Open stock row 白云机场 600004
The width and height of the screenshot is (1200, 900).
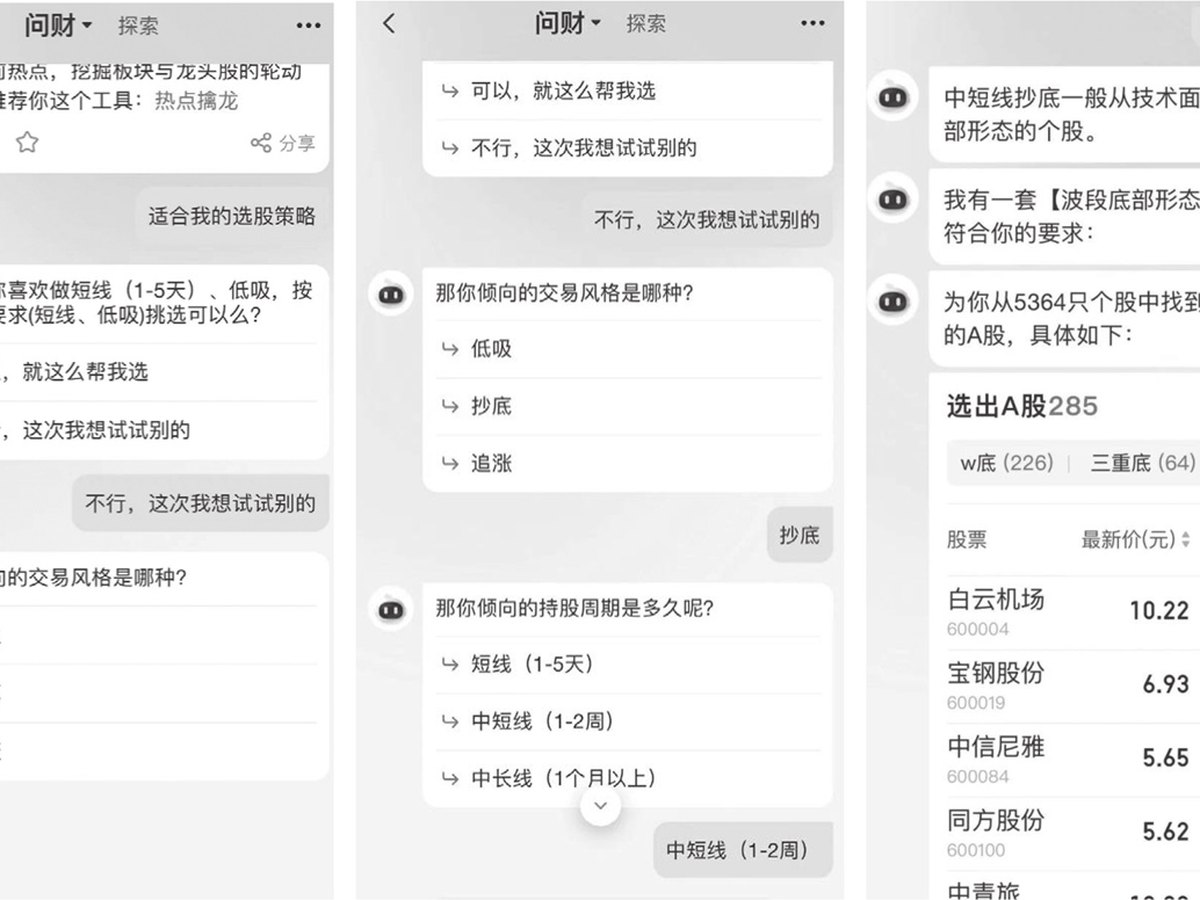tap(1072, 612)
